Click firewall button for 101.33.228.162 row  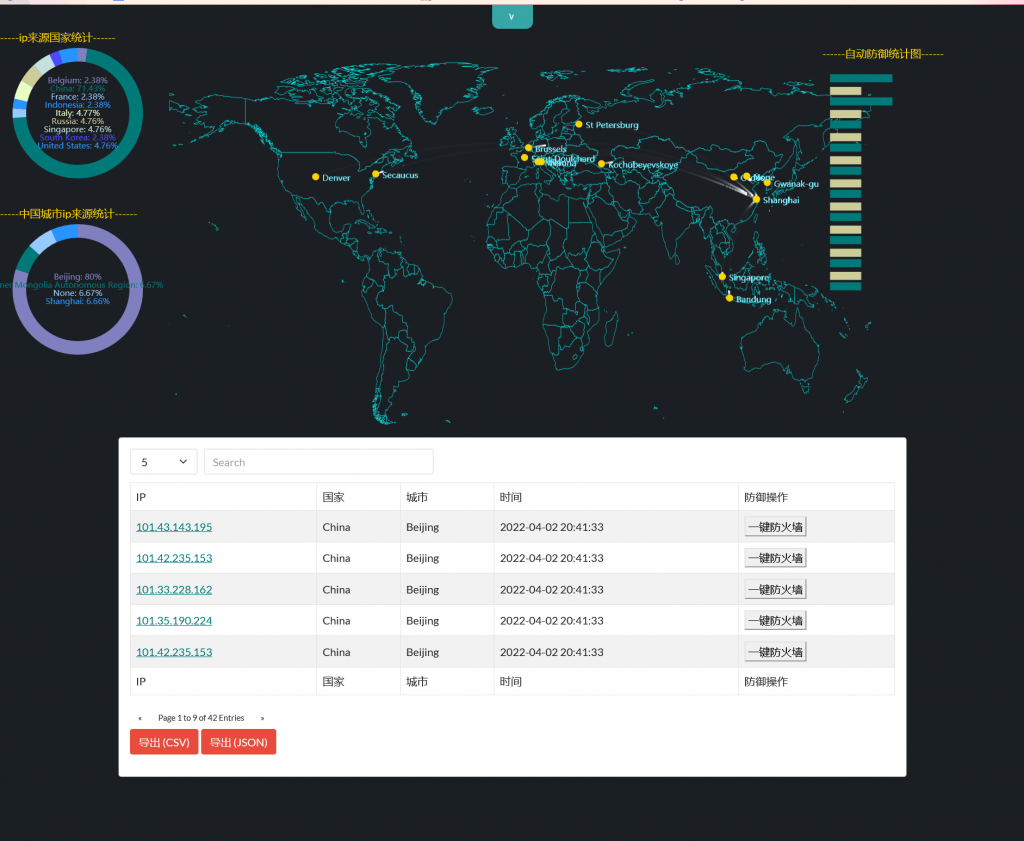775,590
